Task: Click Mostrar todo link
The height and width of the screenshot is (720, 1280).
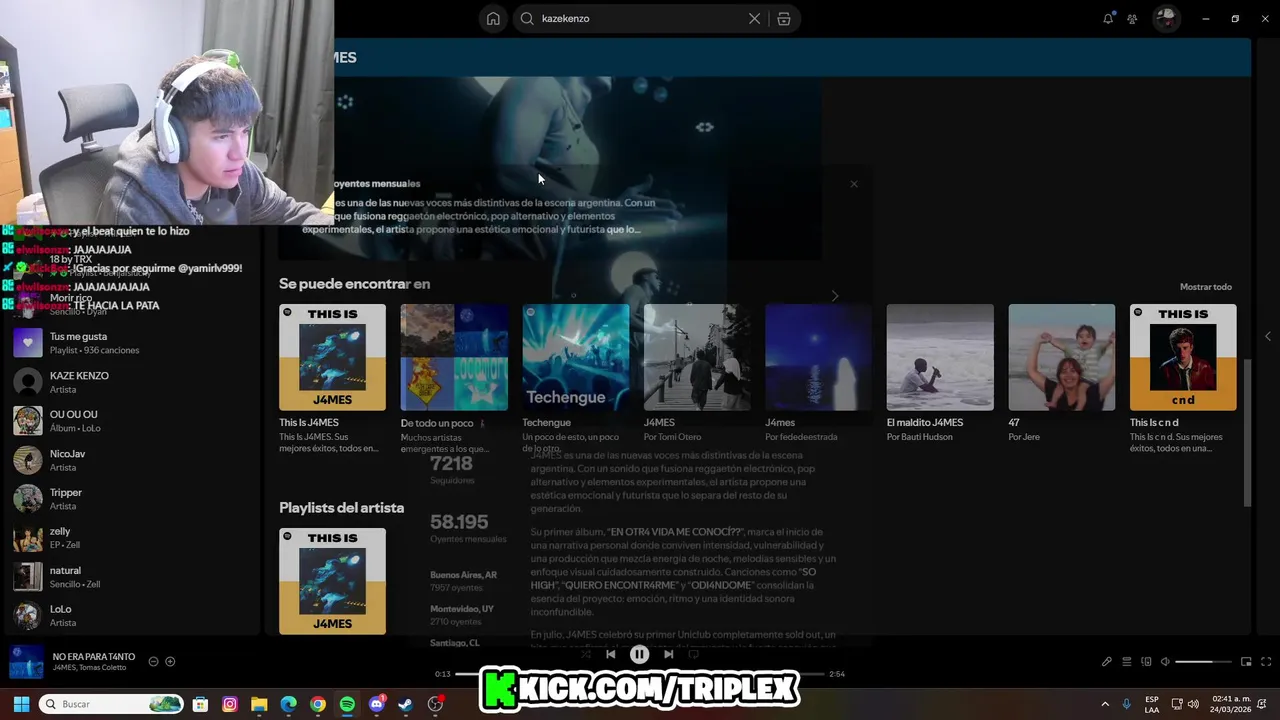Action: tap(1205, 287)
